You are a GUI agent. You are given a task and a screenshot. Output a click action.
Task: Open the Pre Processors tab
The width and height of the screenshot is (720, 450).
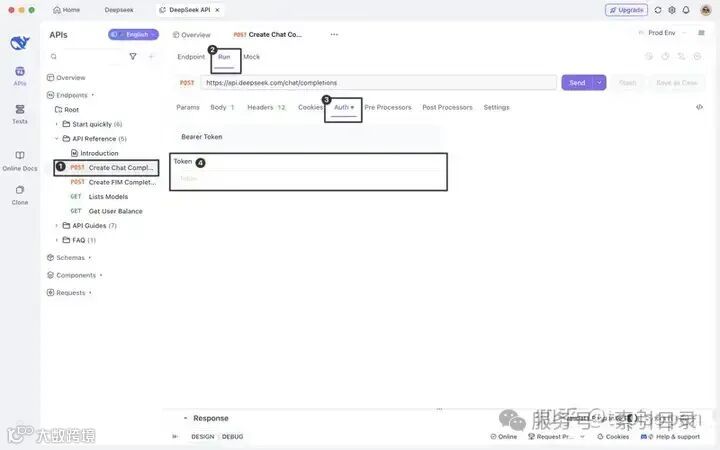pos(388,107)
